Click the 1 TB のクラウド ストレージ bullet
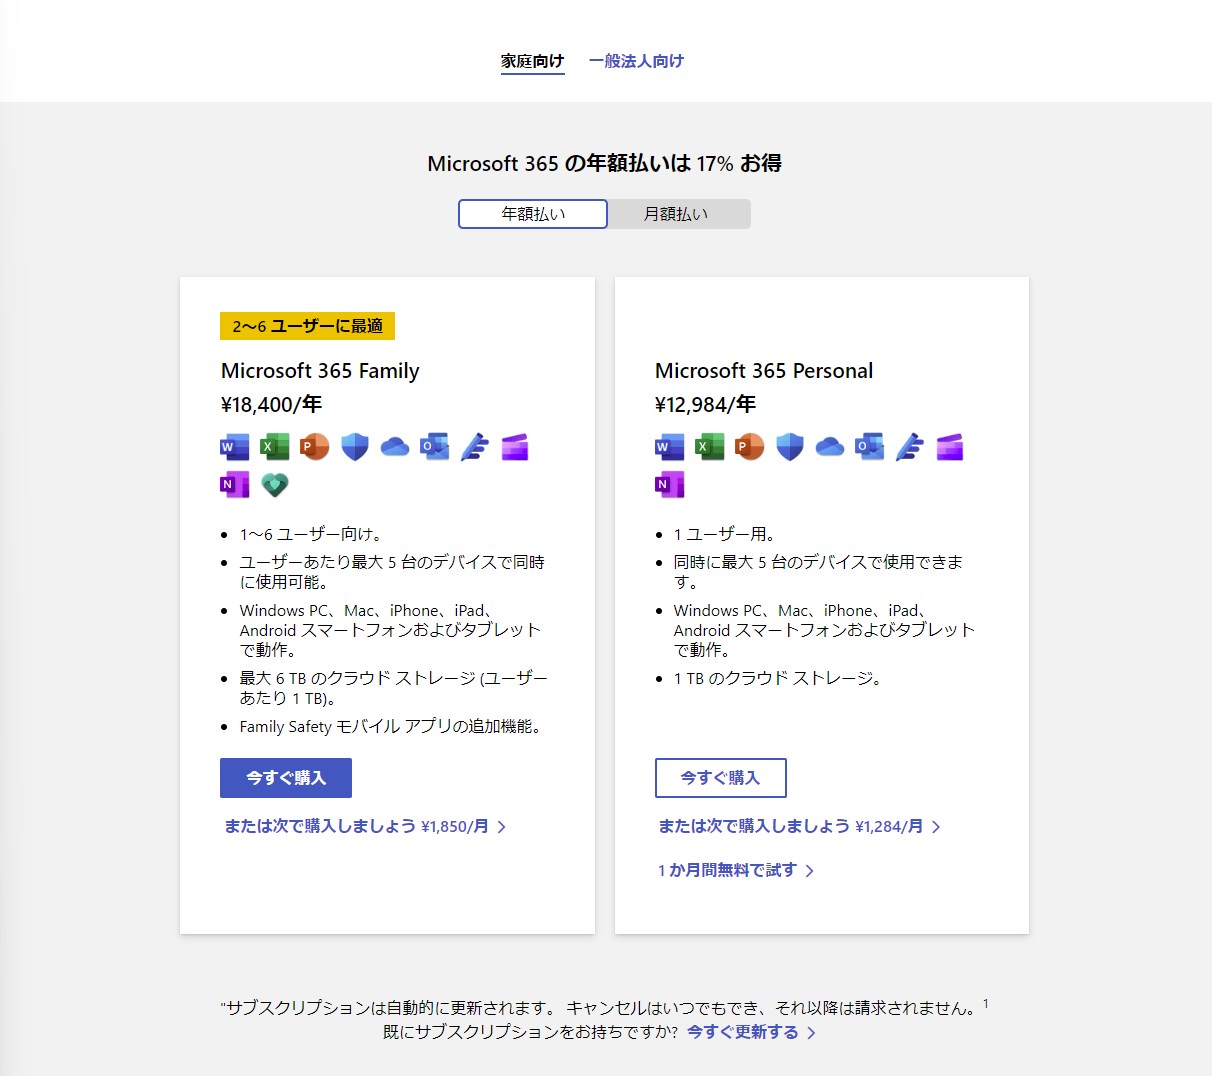Image resolution: width=1212 pixels, height=1076 pixels. (779, 678)
